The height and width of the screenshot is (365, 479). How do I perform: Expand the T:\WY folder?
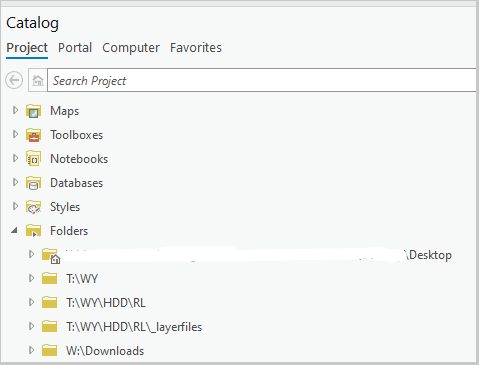click(x=31, y=278)
